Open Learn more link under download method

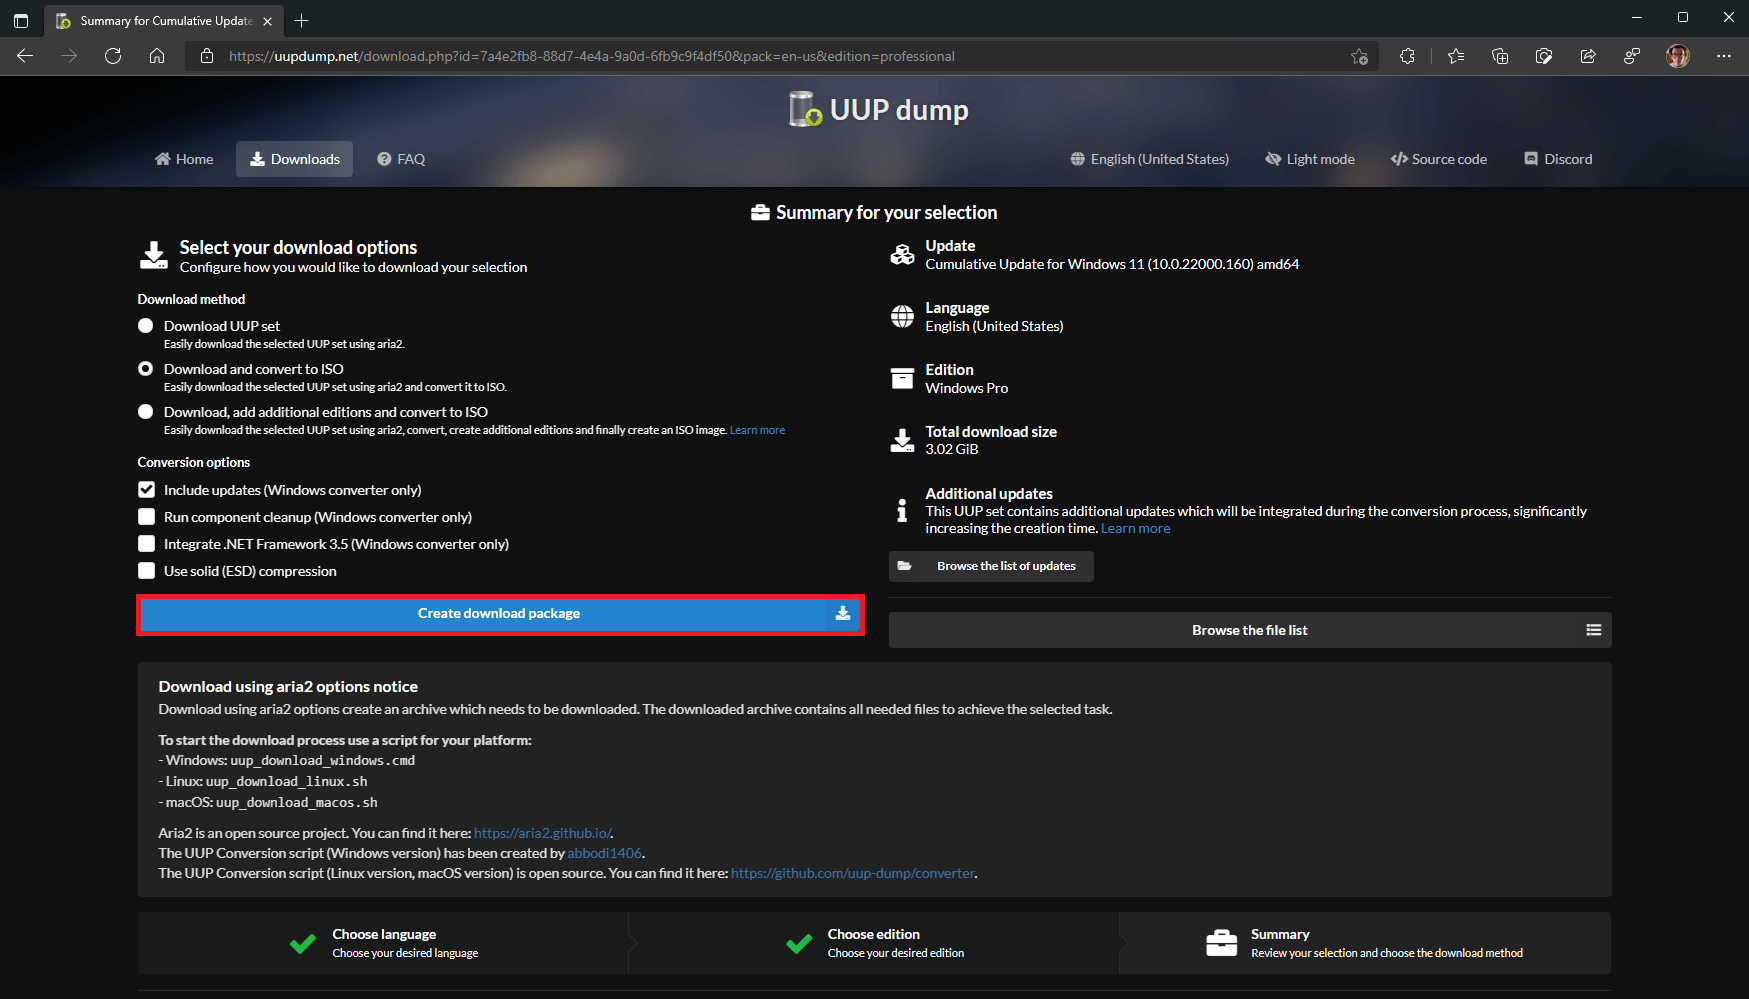pyautogui.click(x=757, y=430)
